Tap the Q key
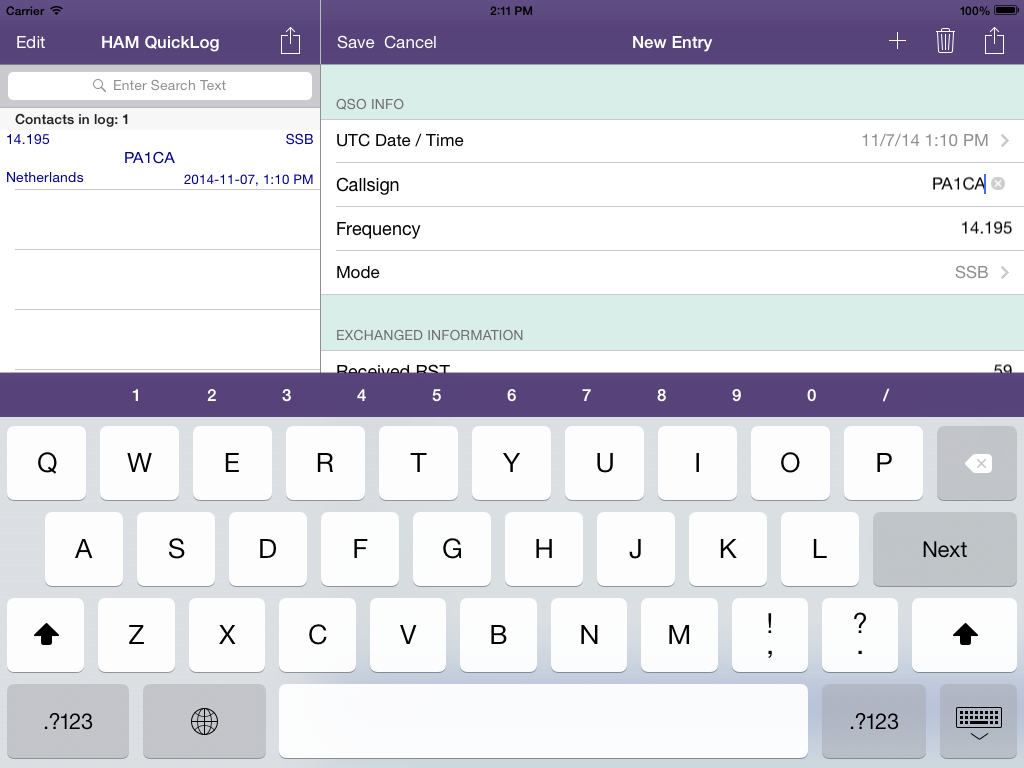The height and width of the screenshot is (768, 1024). pos(46,463)
